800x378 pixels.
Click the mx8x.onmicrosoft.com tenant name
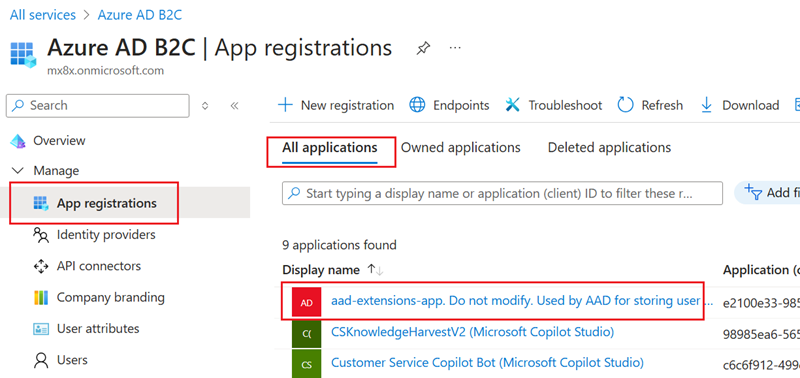(x=106, y=70)
